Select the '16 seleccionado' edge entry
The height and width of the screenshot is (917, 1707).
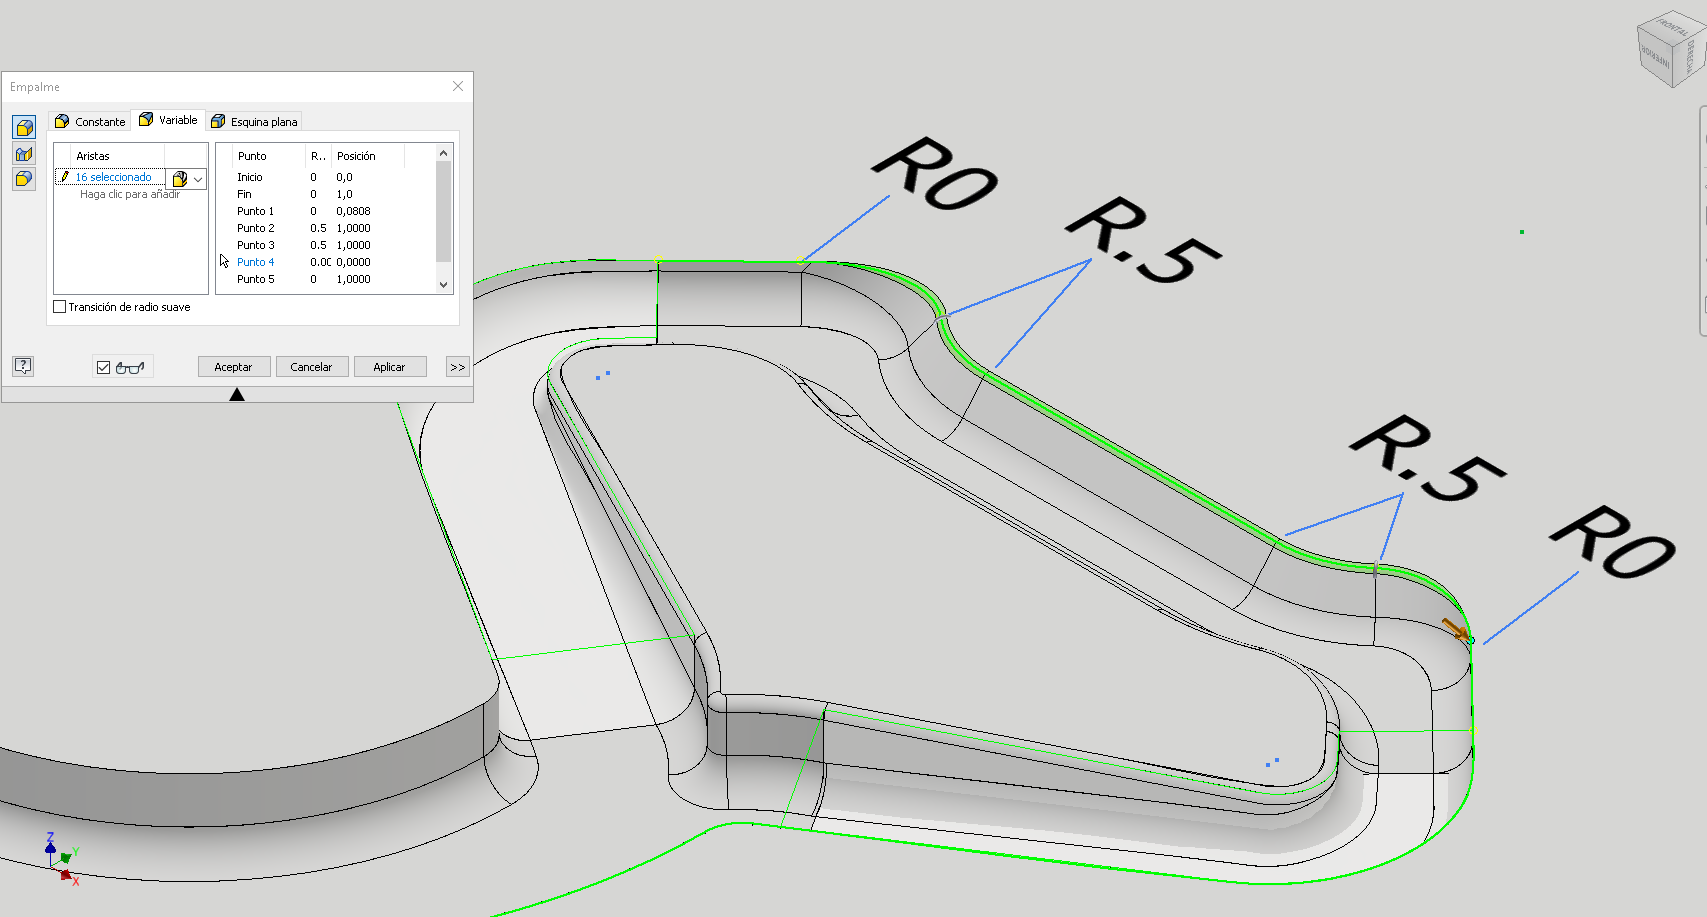tap(113, 177)
